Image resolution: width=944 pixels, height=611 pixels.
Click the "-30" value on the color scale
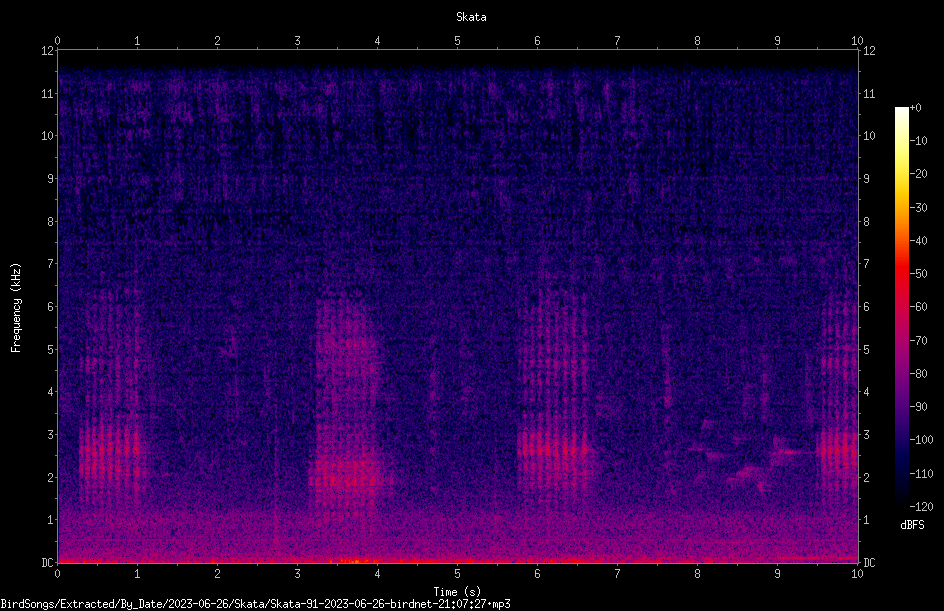[x=918, y=208]
